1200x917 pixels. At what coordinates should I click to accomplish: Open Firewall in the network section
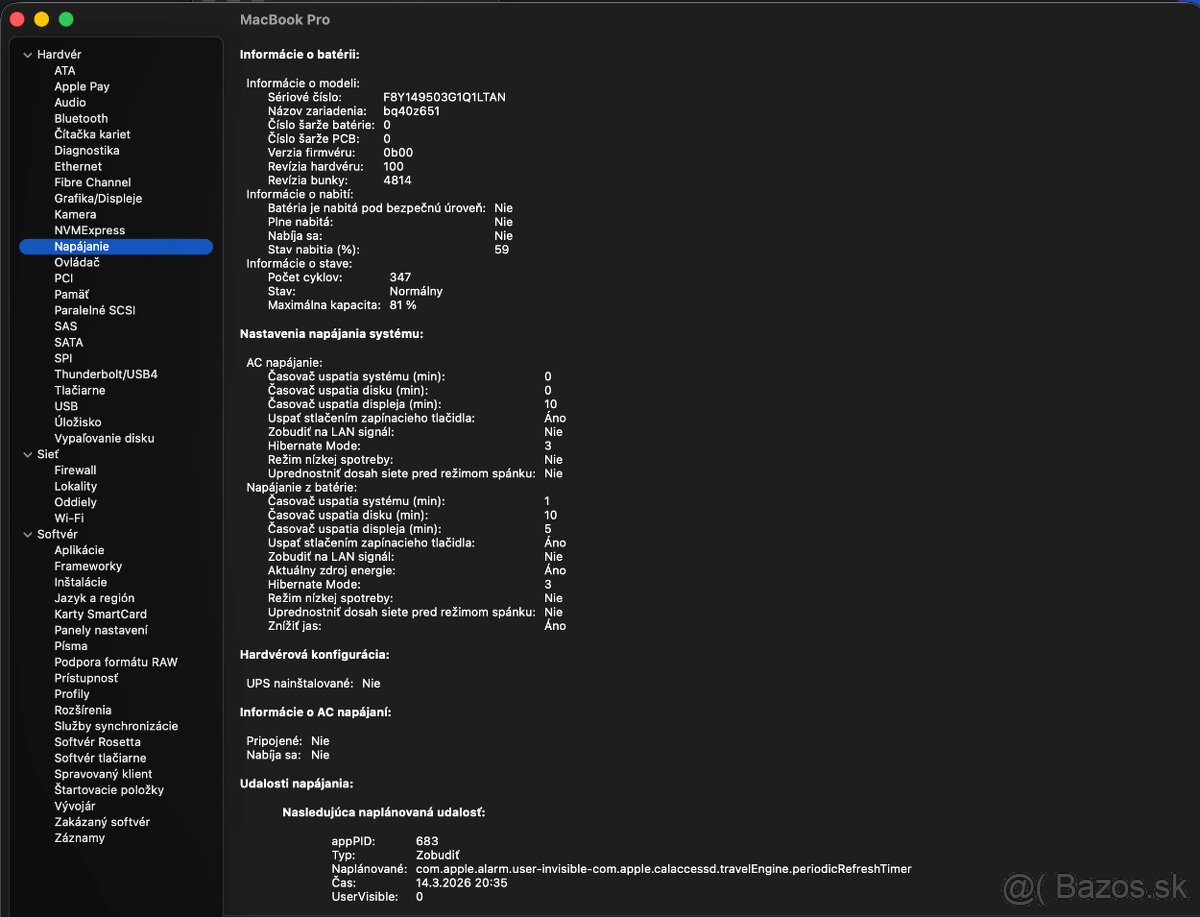coord(75,470)
